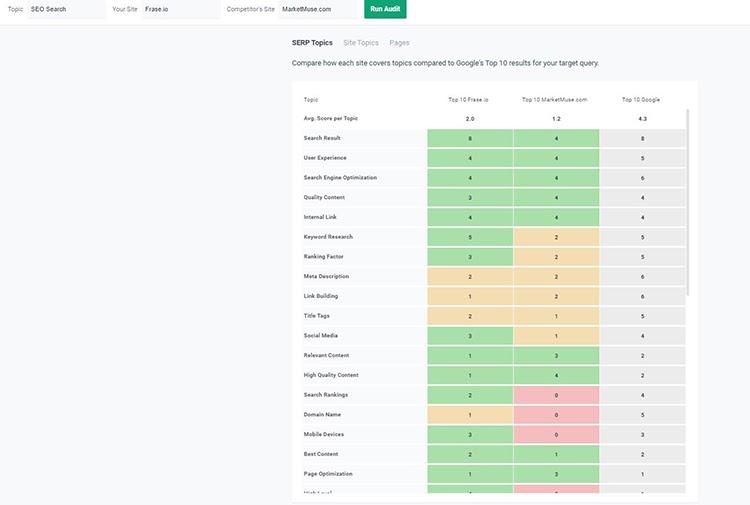The width and height of the screenshot is (750, 505).
Task: Edit the Competitor's Site field MarketMuse.com
Action: 318,9
